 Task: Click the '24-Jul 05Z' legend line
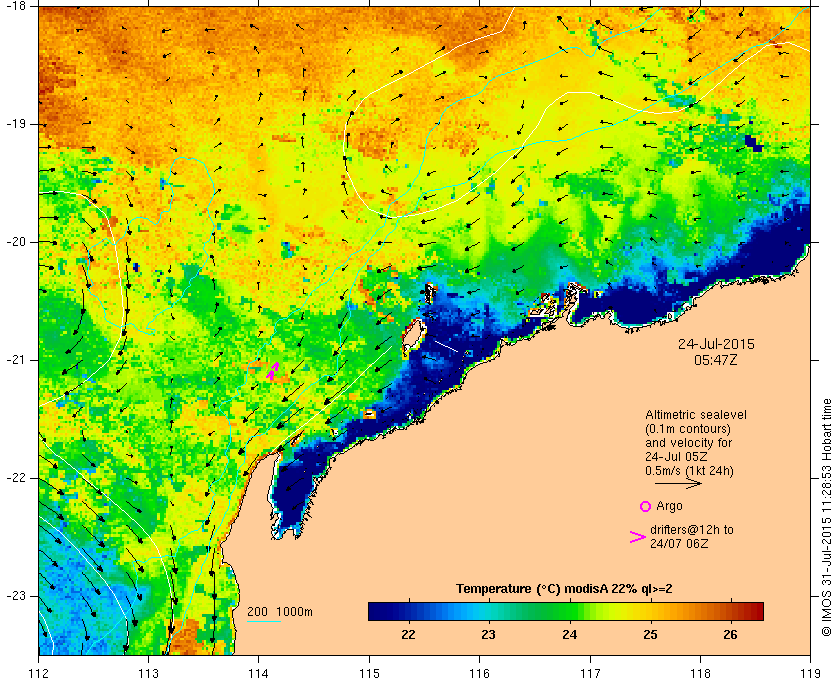(676, 457)
